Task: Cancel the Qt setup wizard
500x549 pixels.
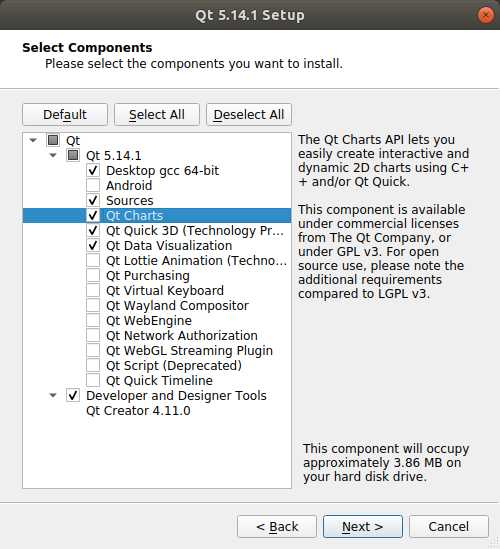Action: [x=449, y=526]
